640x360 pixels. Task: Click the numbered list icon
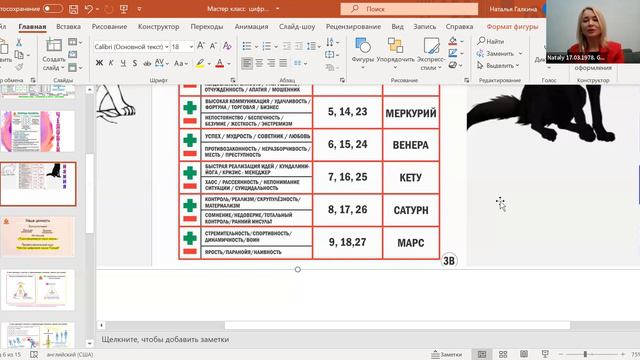pos(267,46)
